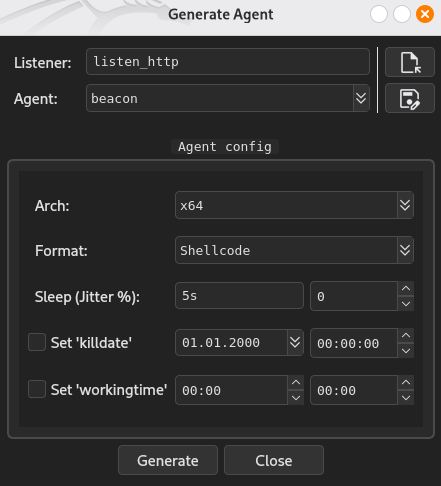The width and height of the screenshot is (441, 486).
Task: Increase the Jitter percent value
Action: [x=406, y=289]
